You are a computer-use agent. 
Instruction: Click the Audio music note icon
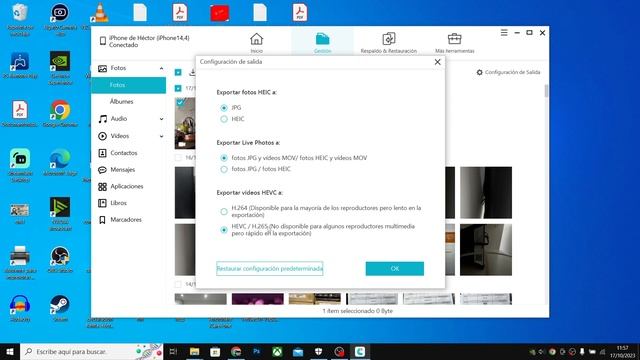tap(102, 119)
